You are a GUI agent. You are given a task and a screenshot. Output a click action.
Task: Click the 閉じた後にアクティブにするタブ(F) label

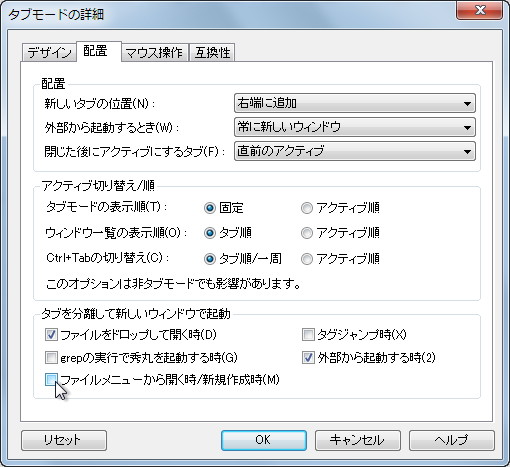(x=135, y=152)
